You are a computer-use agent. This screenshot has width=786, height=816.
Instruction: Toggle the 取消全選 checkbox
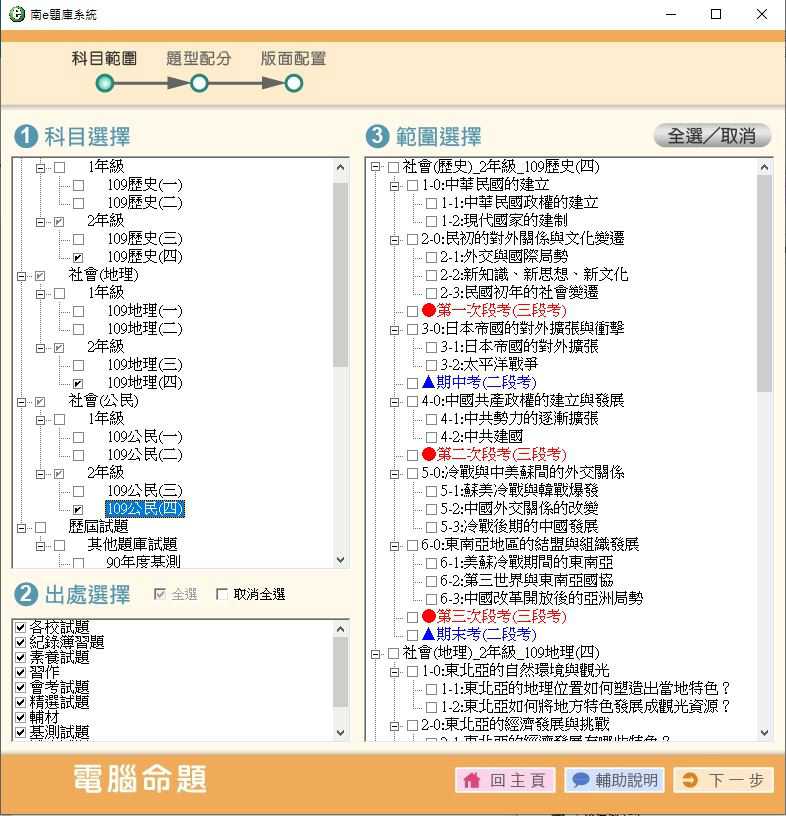coord(222,594)
